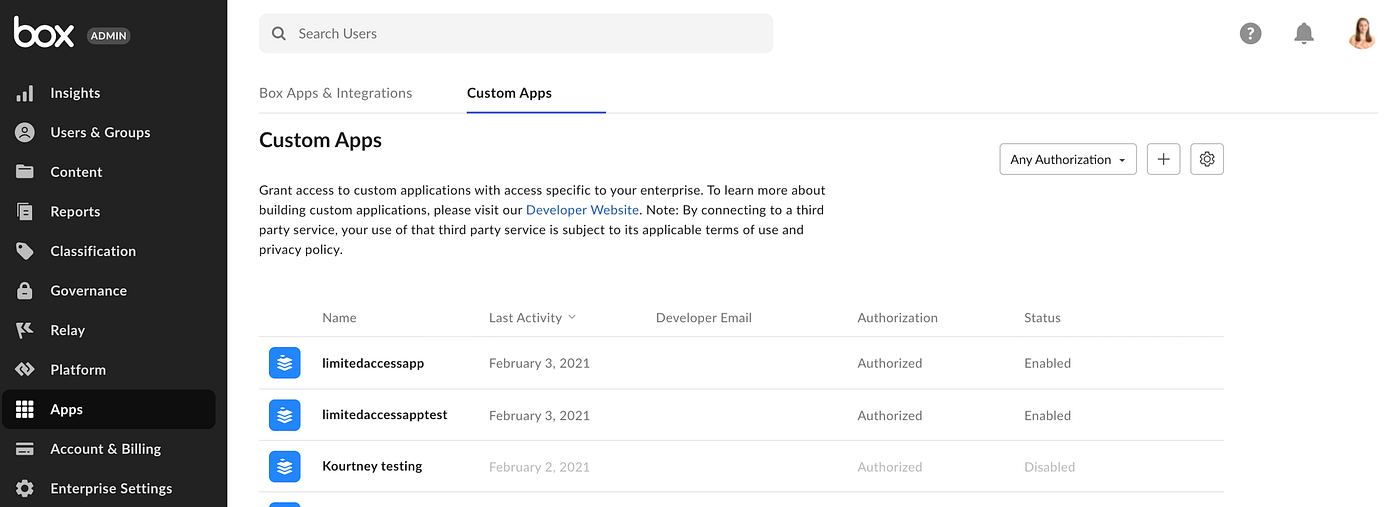Image resolution: width=1400 pixels, height=507 pixels.
Task: Click Enabled status of limitedaccessapp
Action: point(1048,363)
